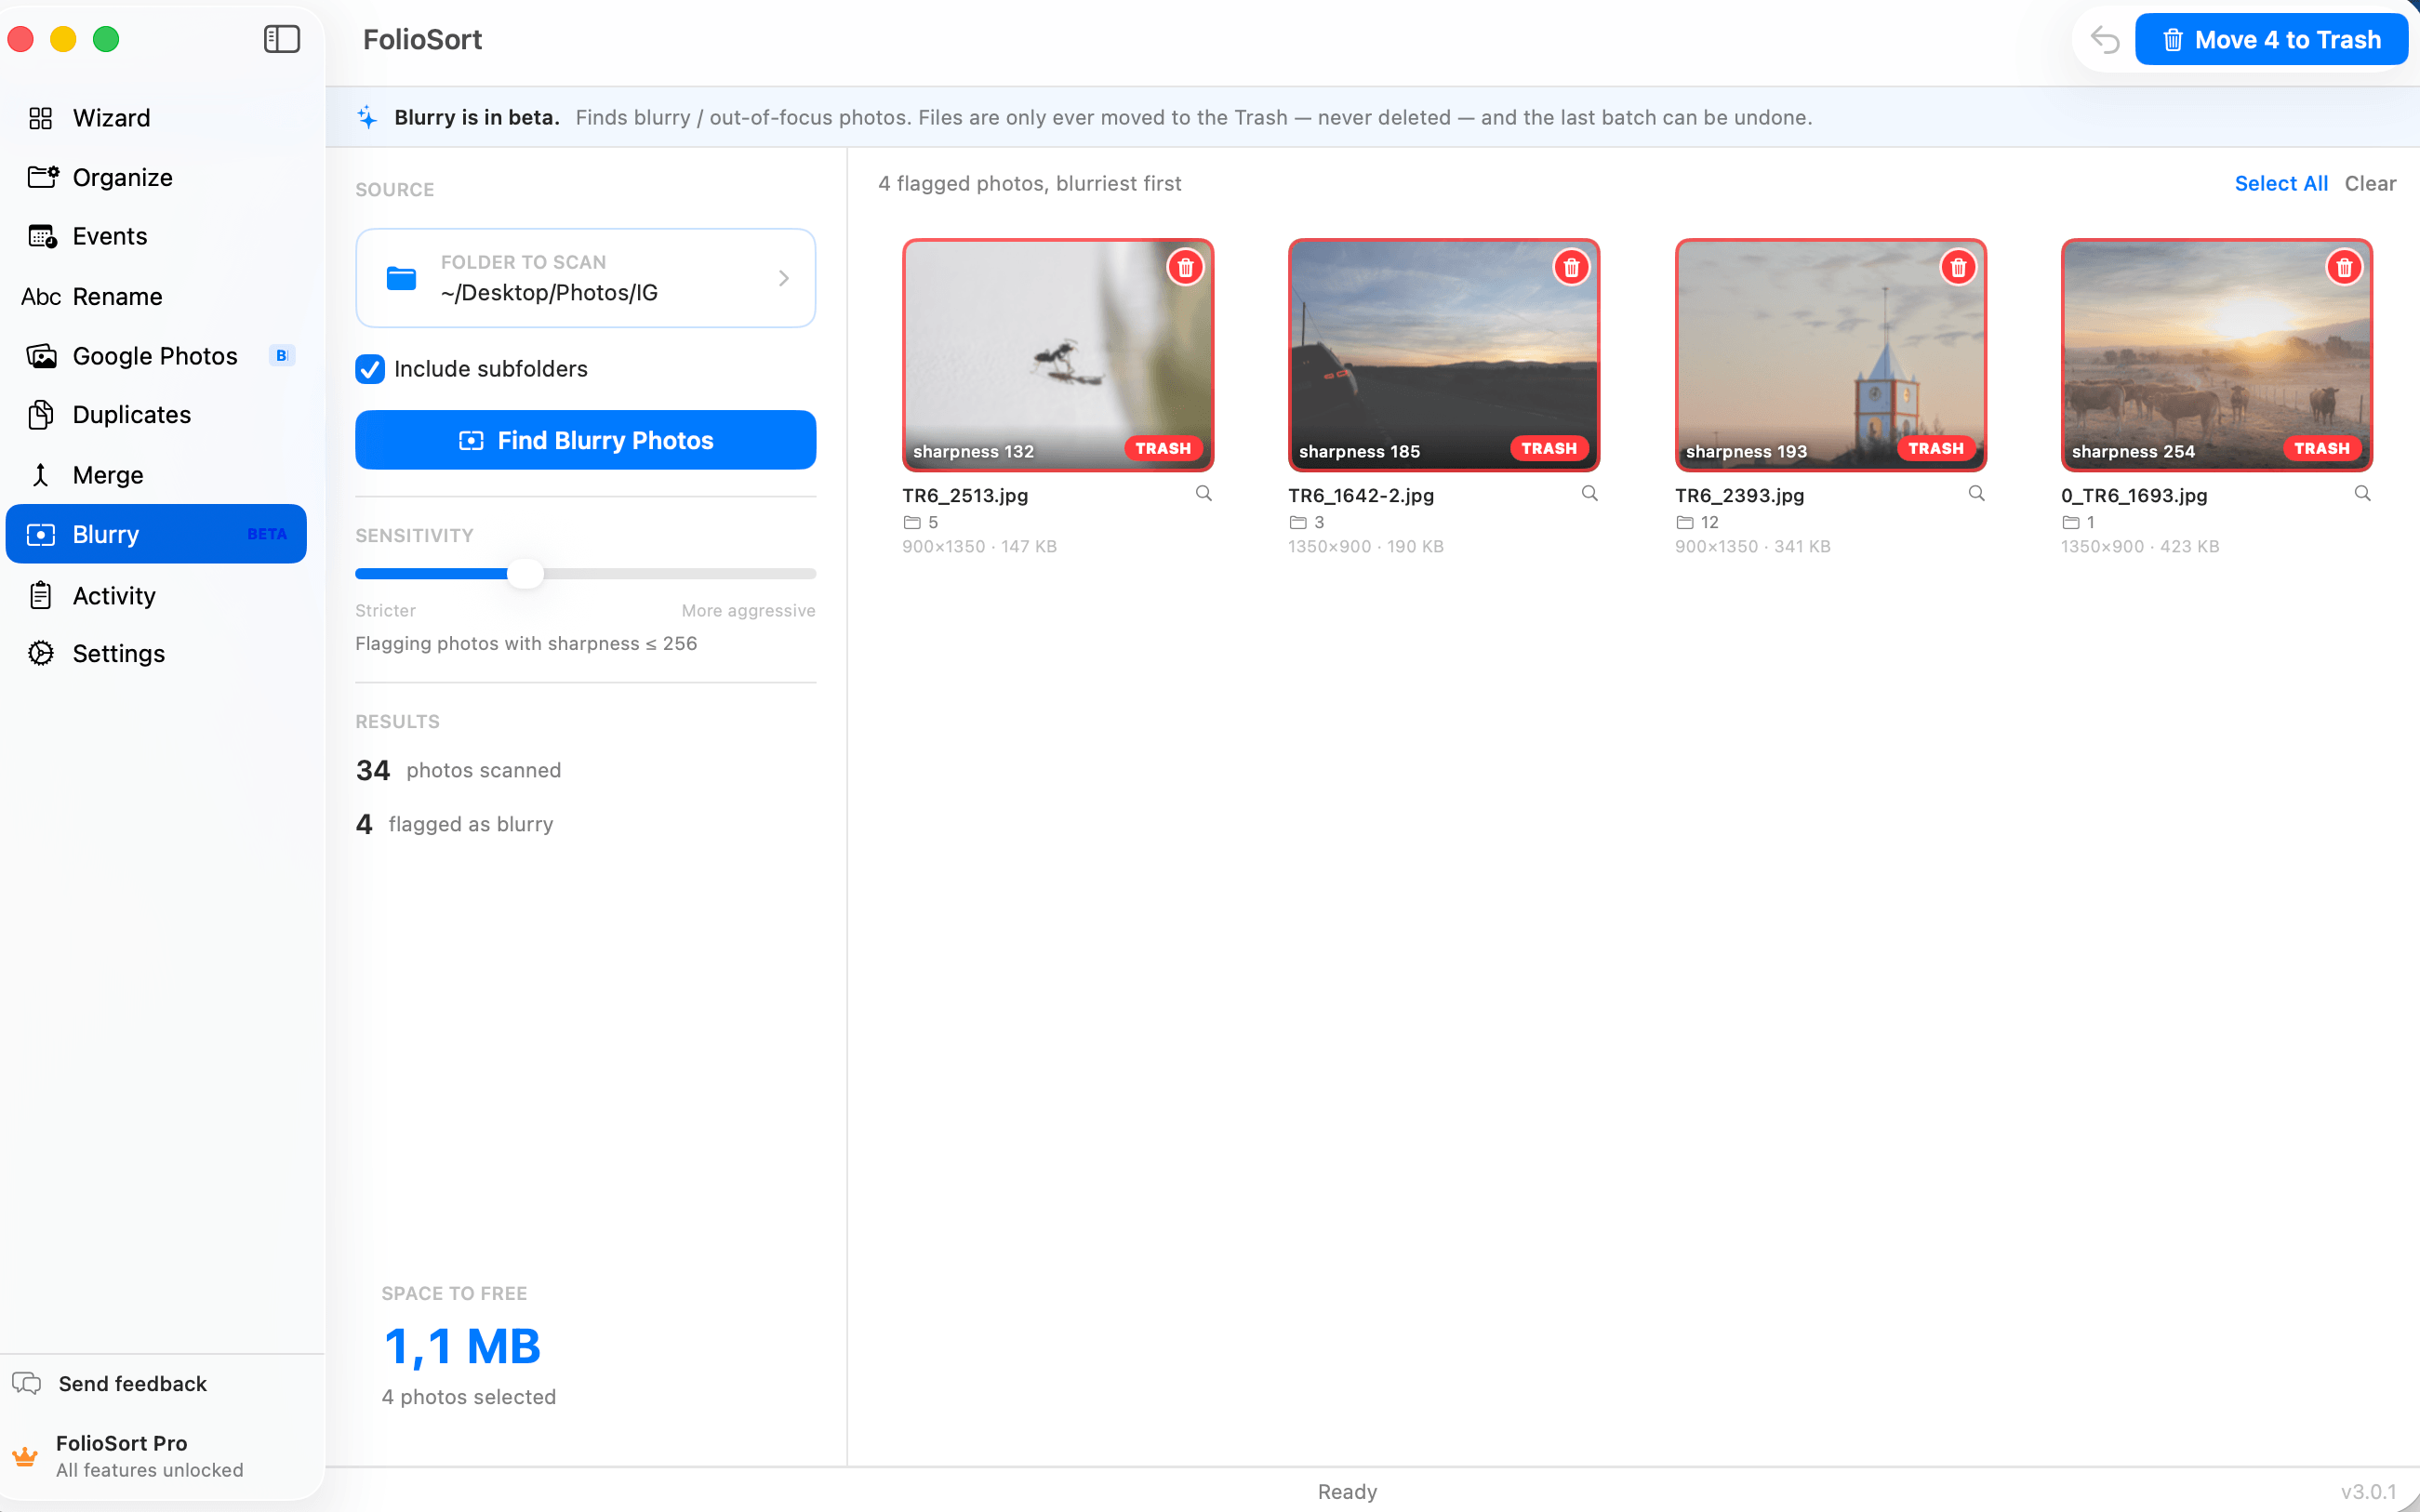Click the Duplicates documents icon

click(41, 415)
